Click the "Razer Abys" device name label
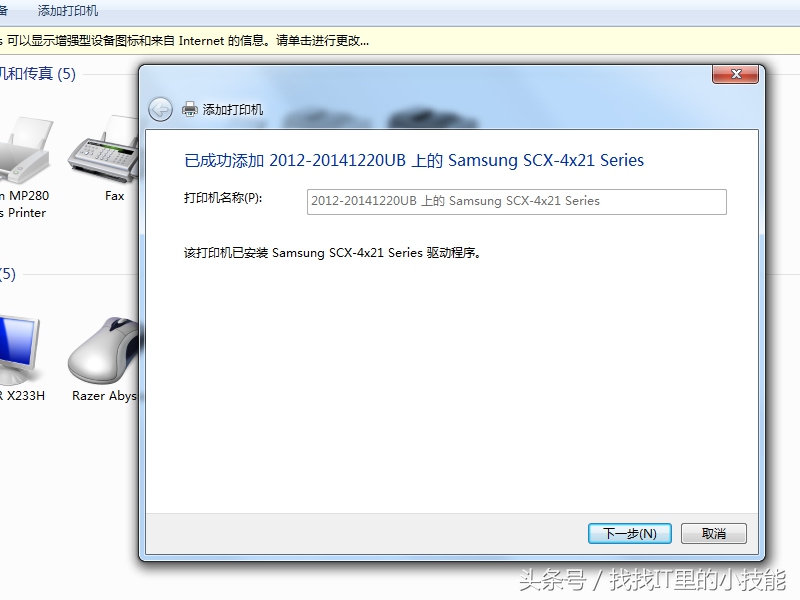 (105, 396)
